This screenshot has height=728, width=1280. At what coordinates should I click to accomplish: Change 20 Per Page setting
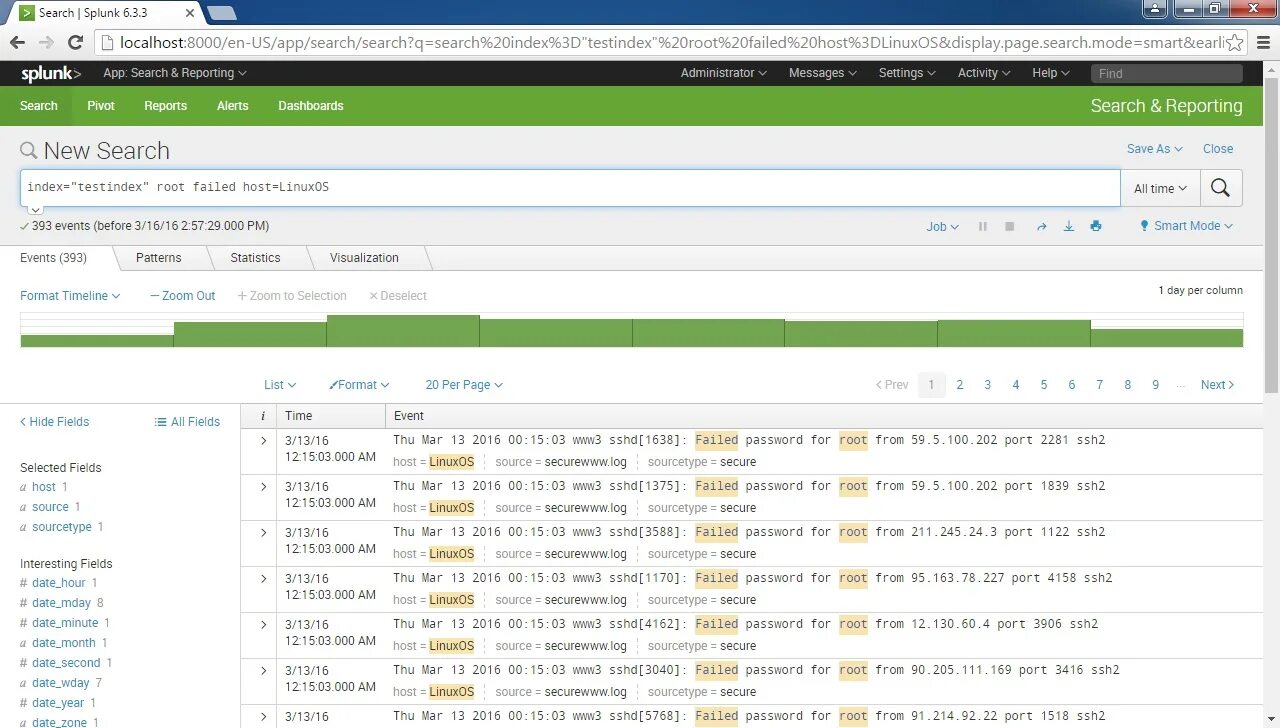tap(464, 385)
